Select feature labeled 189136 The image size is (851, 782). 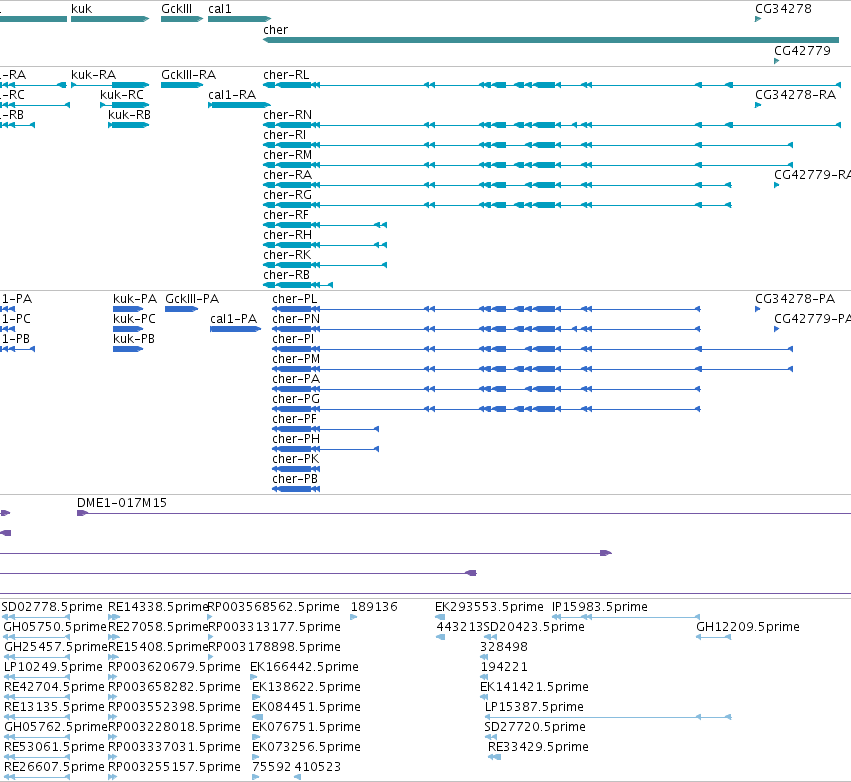coord(374,607)
